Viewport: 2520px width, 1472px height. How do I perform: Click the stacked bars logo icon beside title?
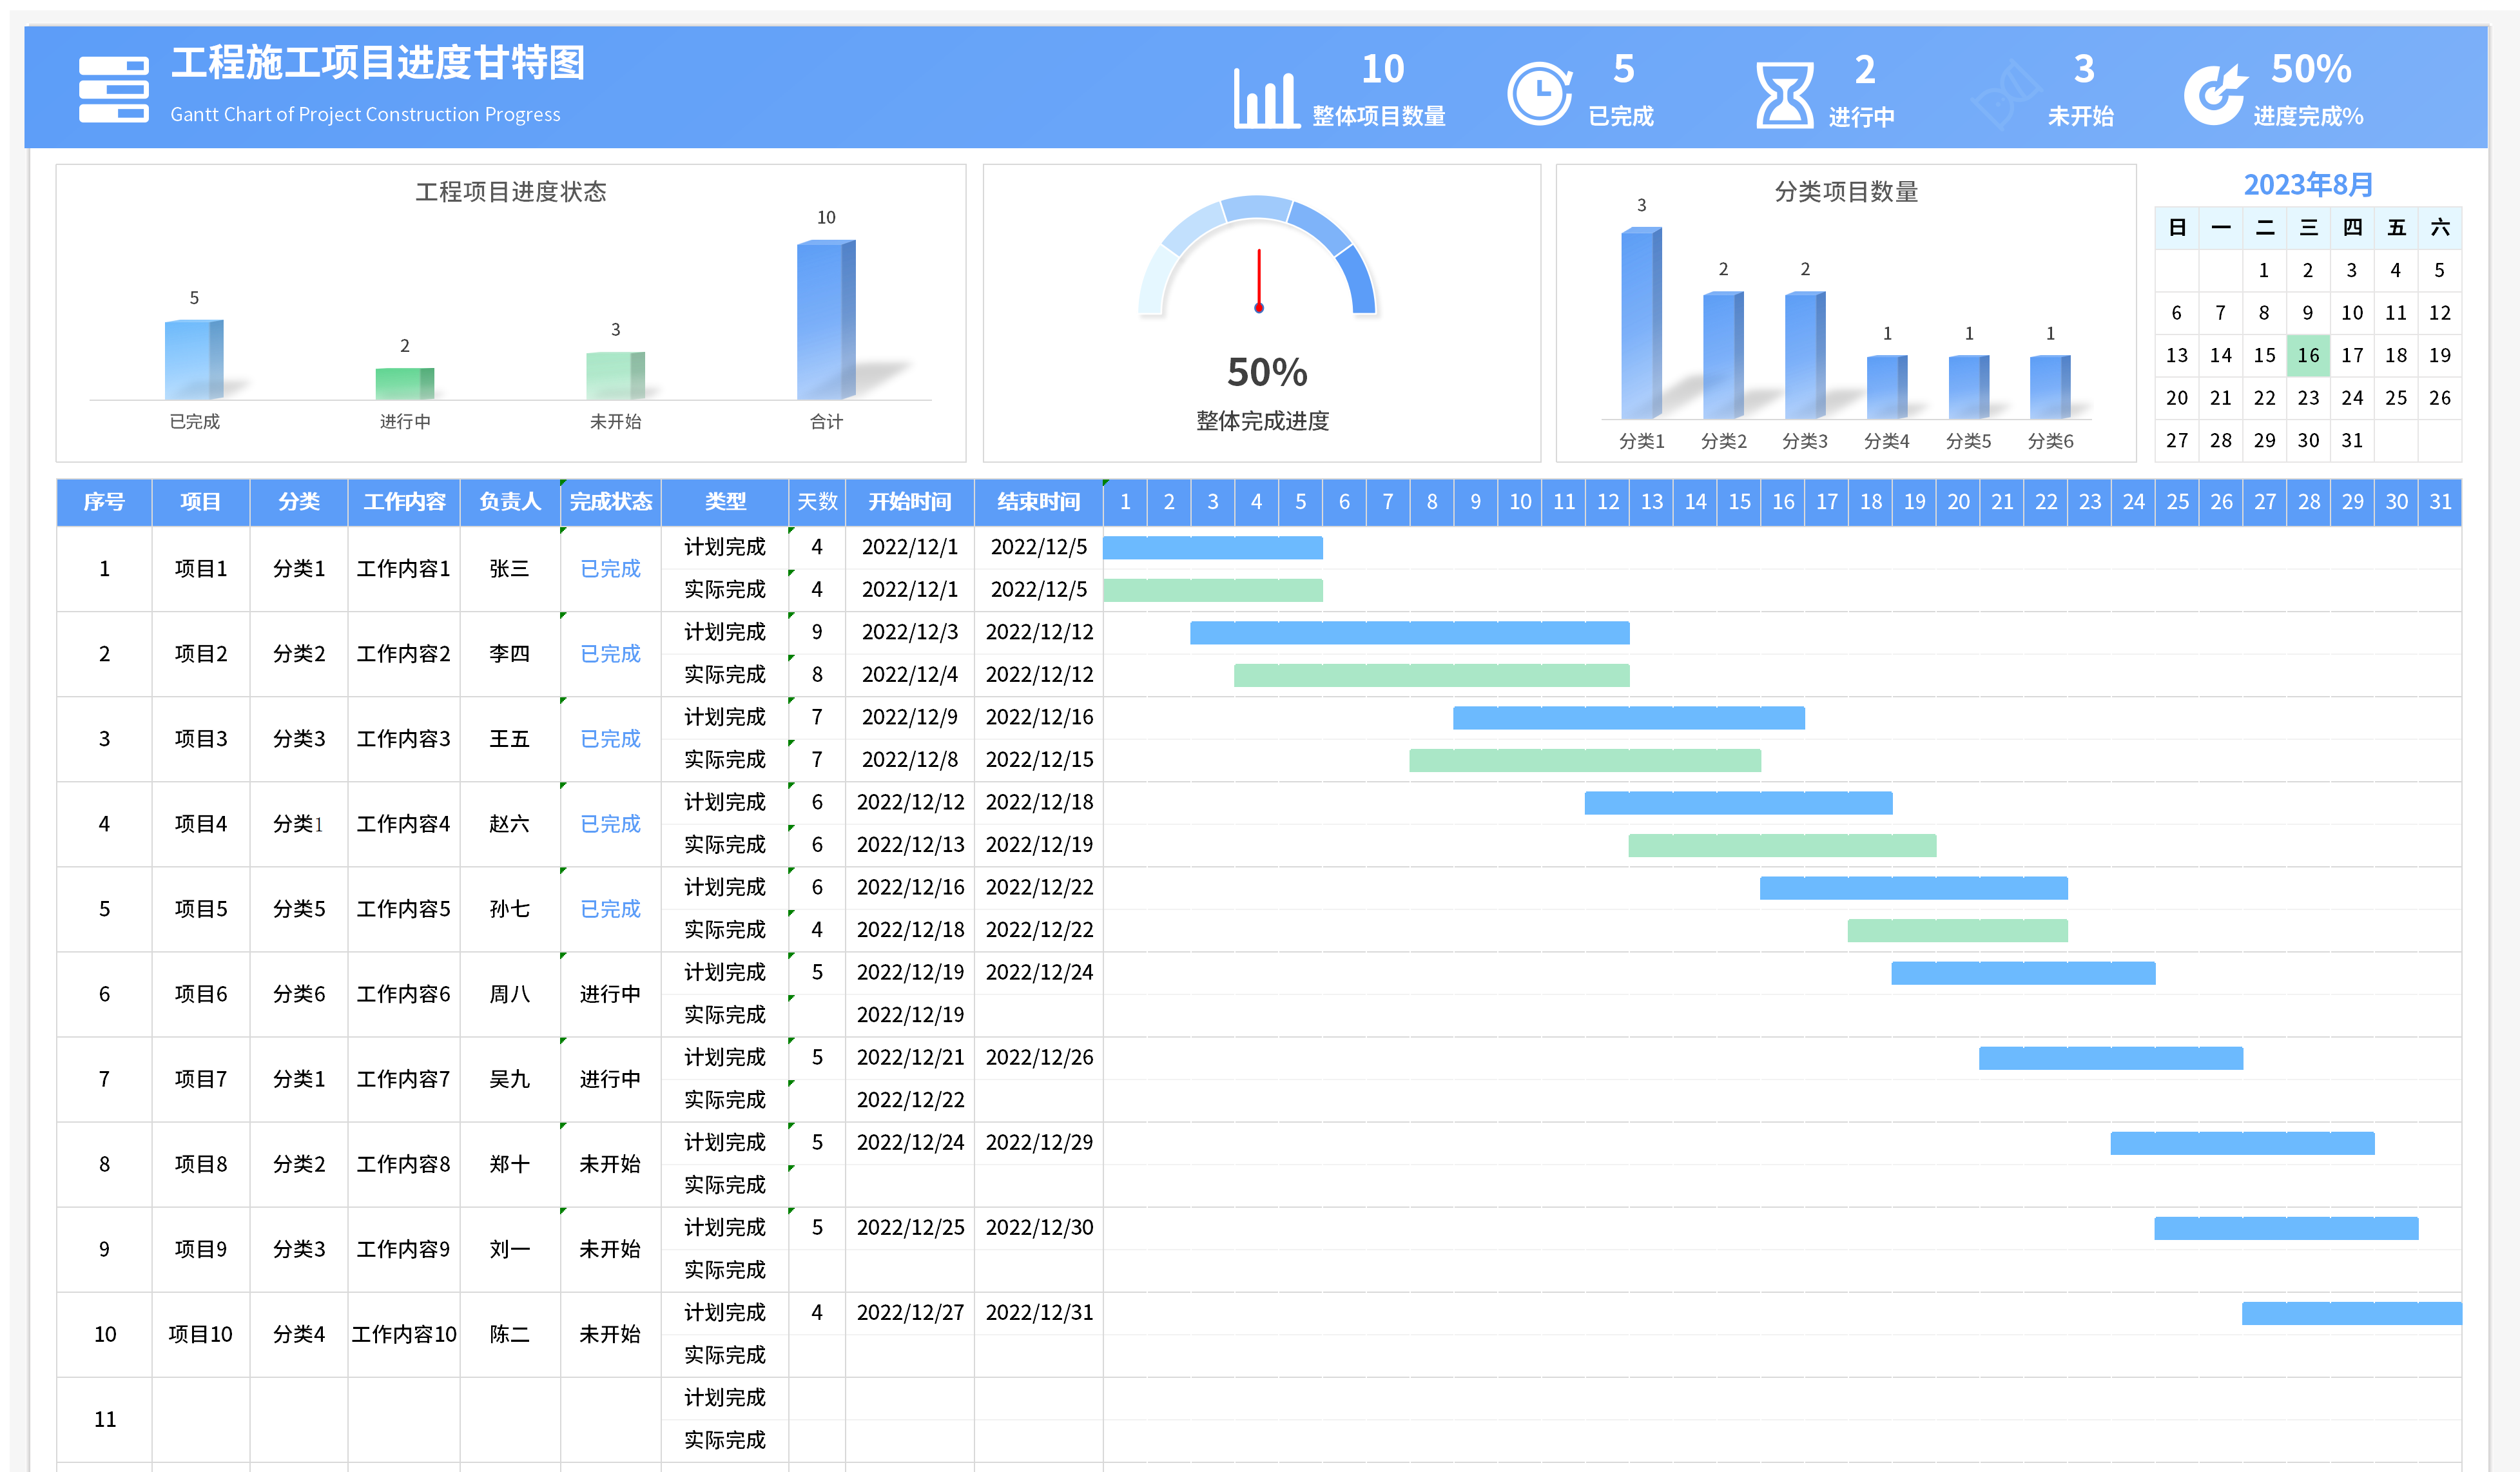(x=113, y=90)
